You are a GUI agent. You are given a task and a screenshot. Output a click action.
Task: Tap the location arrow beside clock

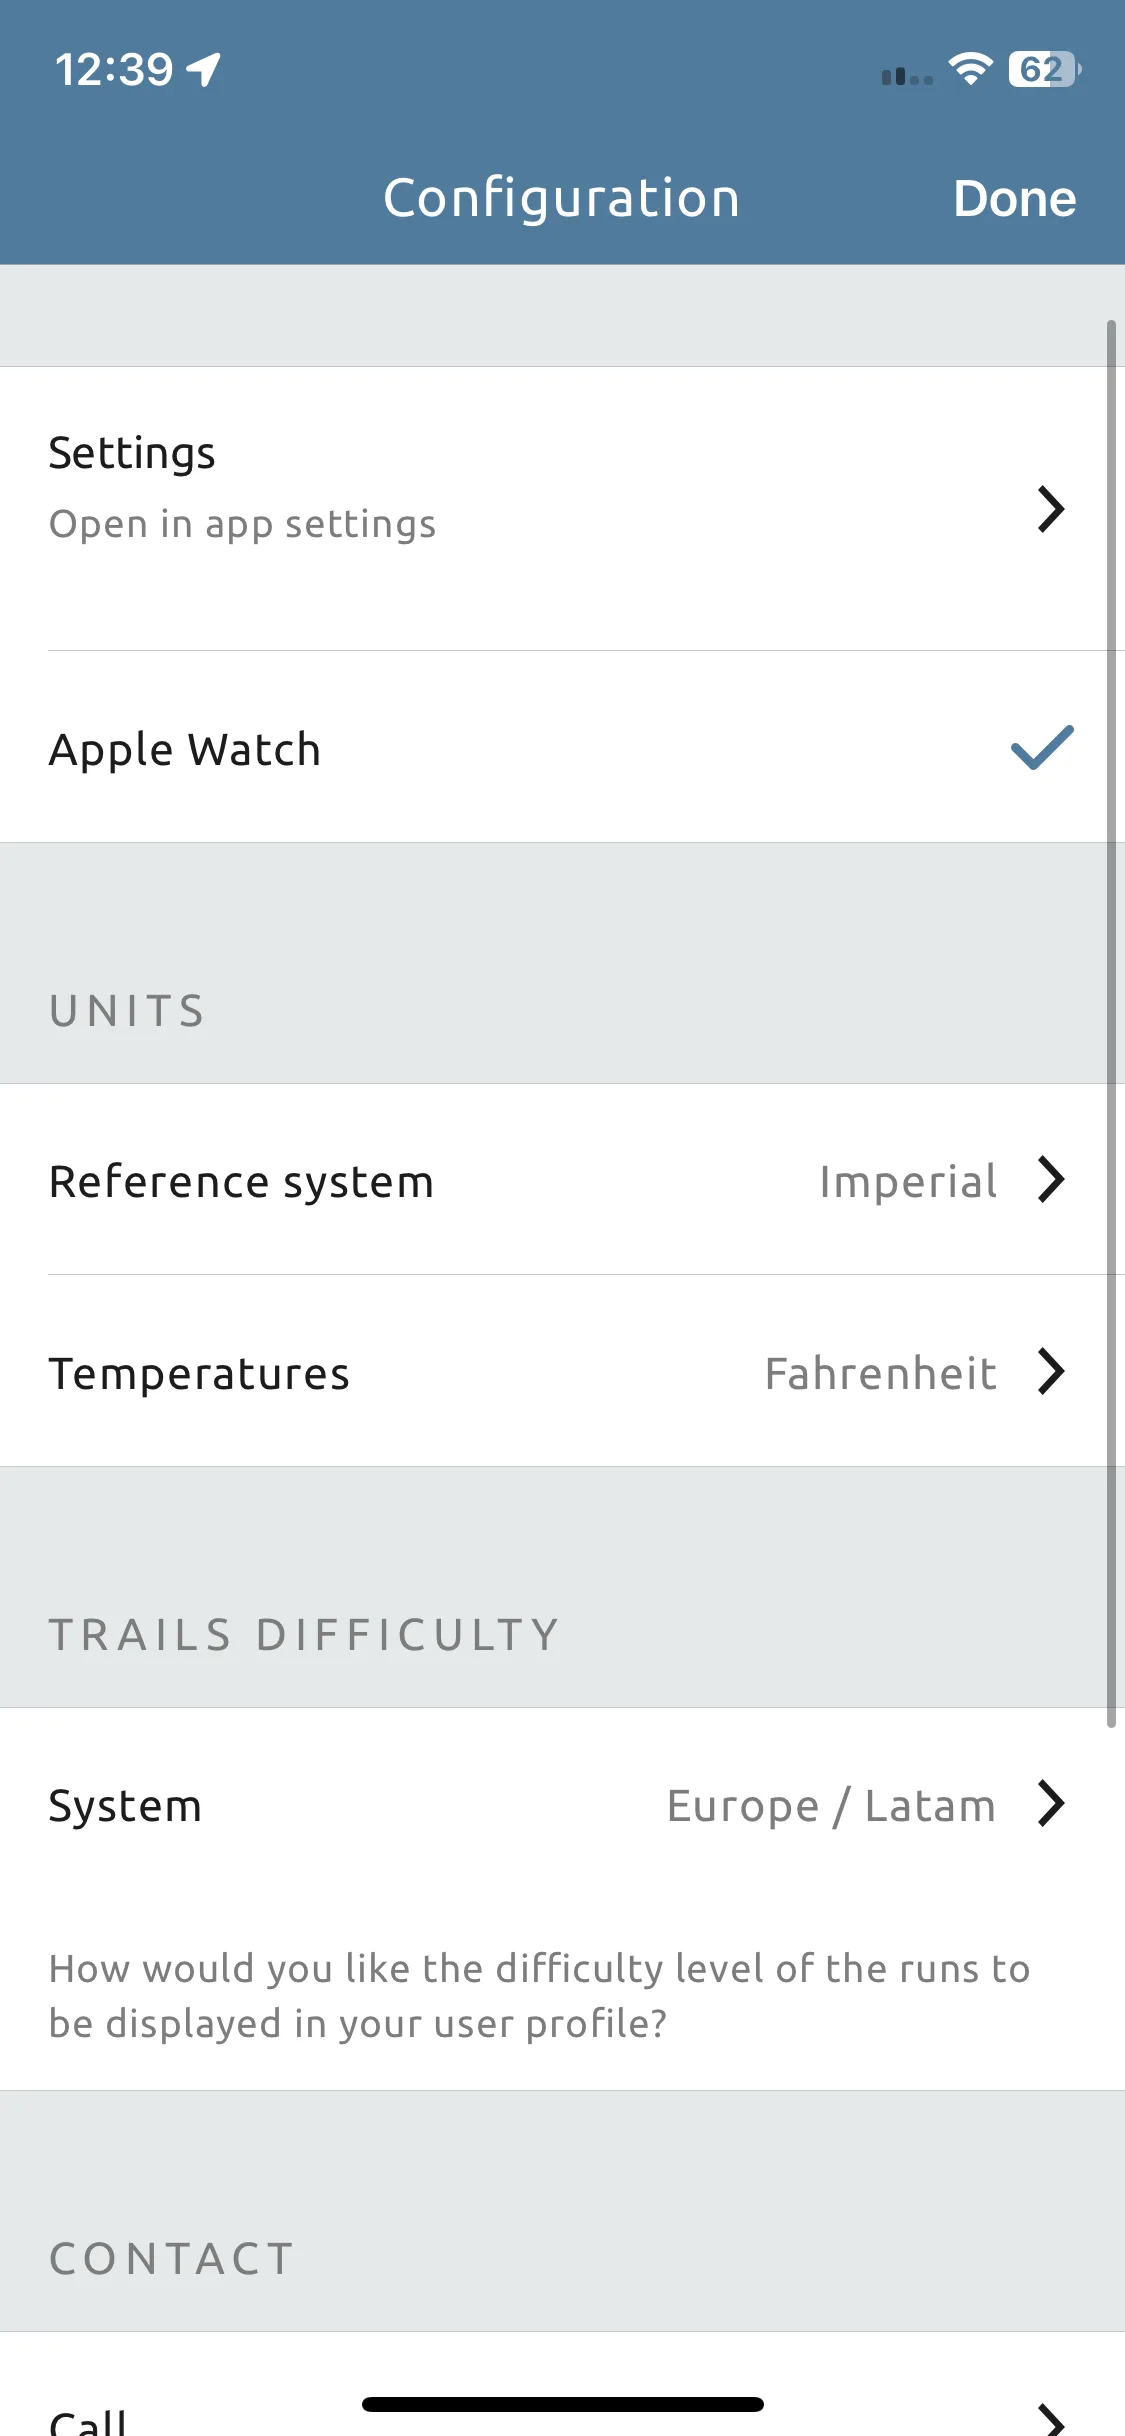click(x=204, y=70)
